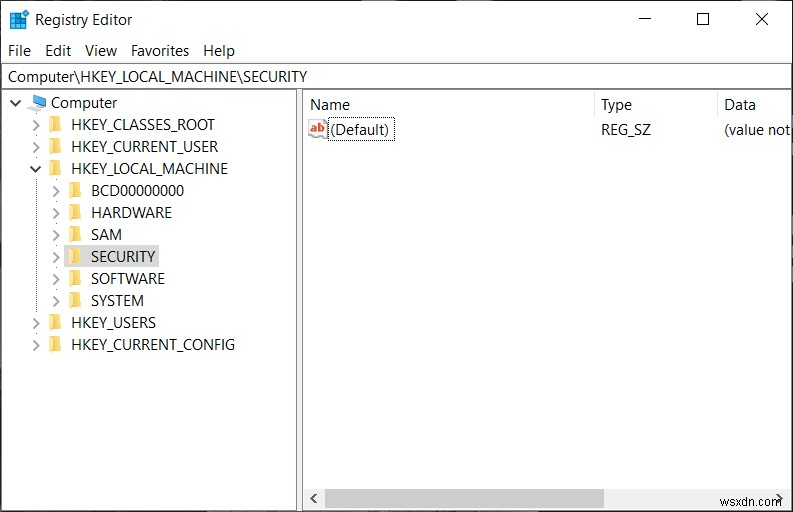793x512 pixels.
Task: Expand the HKEY_USERS chevron
Action: coord(36,323)
